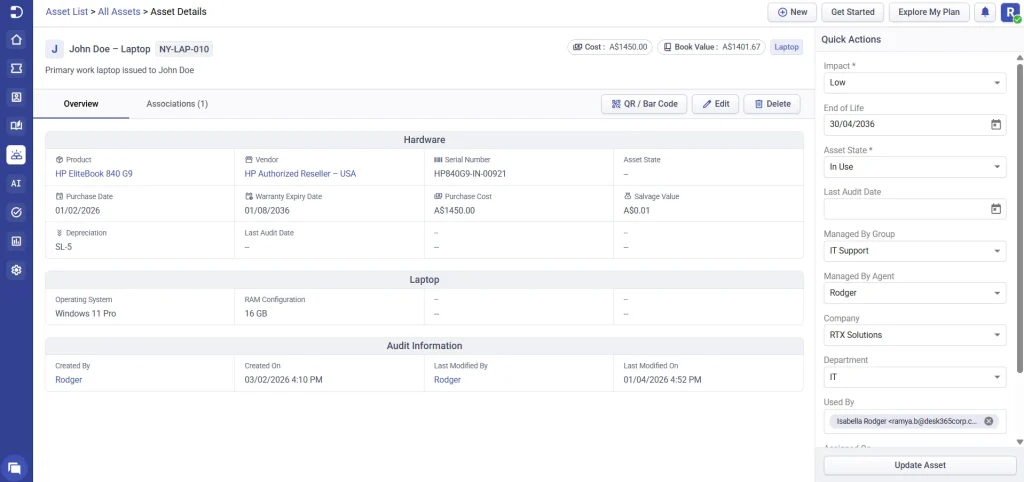Click the Book Value A$1401.67 badge

[x=711, y=47]
